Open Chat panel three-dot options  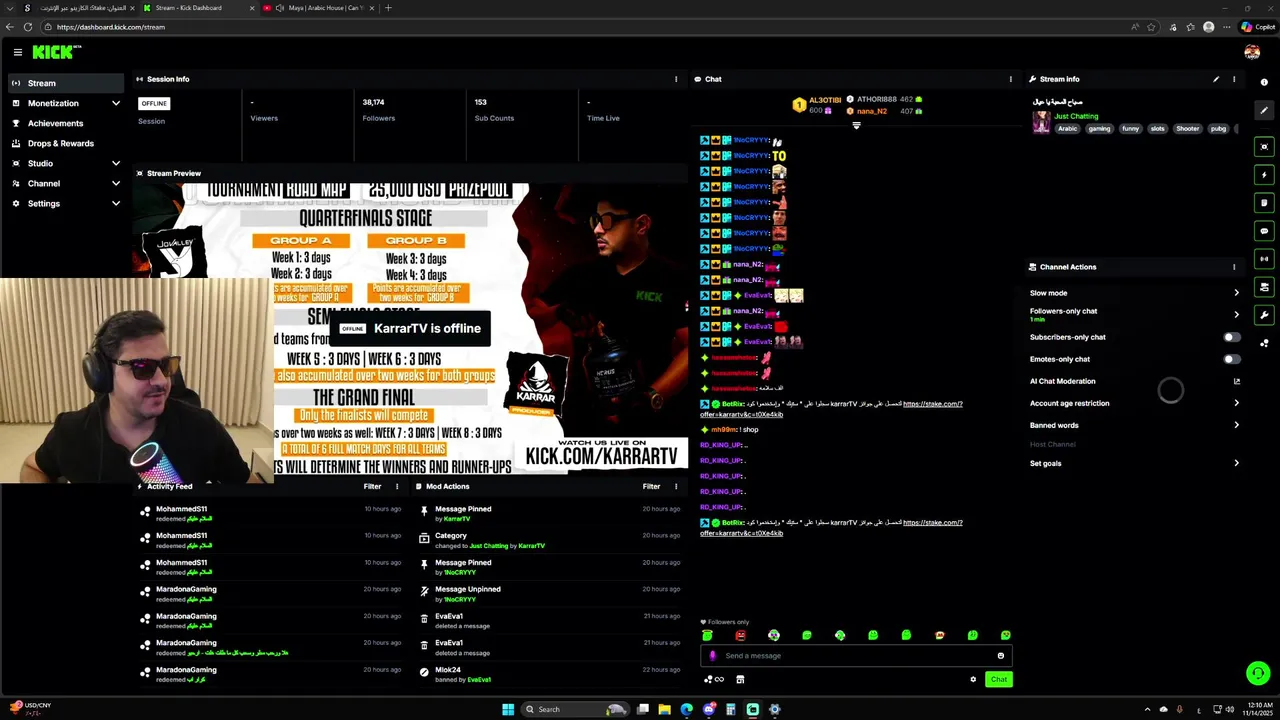(1010, 79)
